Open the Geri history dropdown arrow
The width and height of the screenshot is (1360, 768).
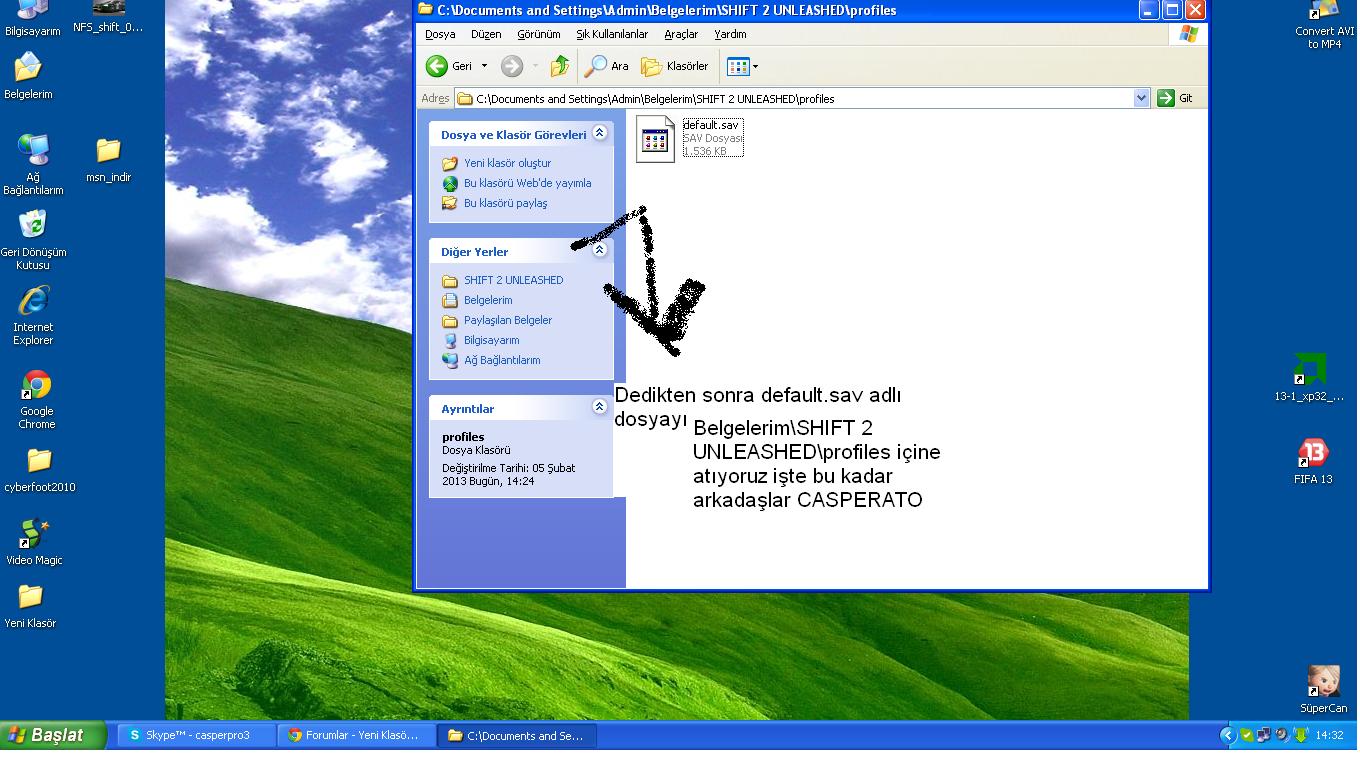click(x=485, y=66)
